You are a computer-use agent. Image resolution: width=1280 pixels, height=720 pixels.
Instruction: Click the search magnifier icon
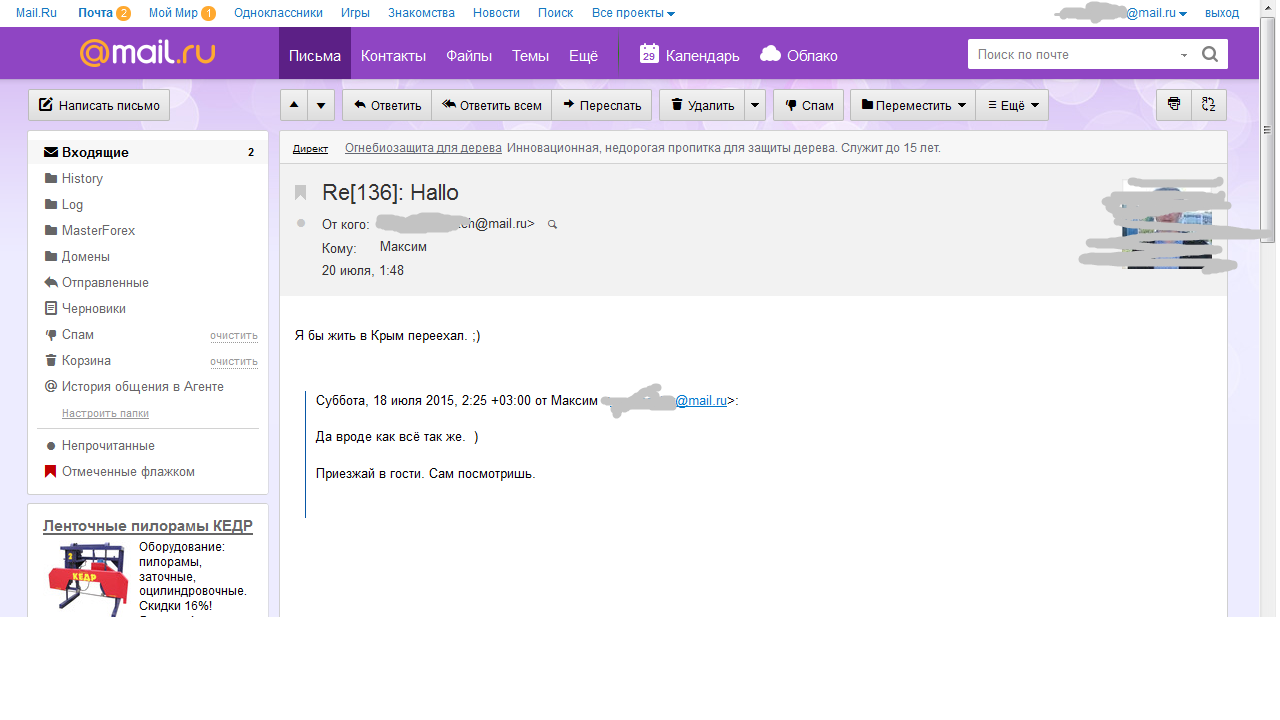1210,55
